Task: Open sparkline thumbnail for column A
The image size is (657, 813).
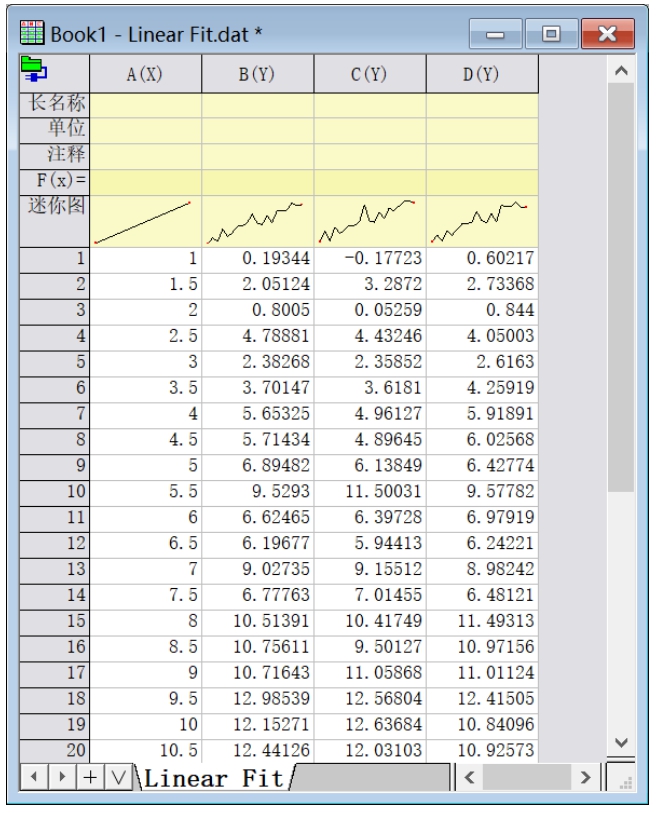Action: (x=146, y=222)
